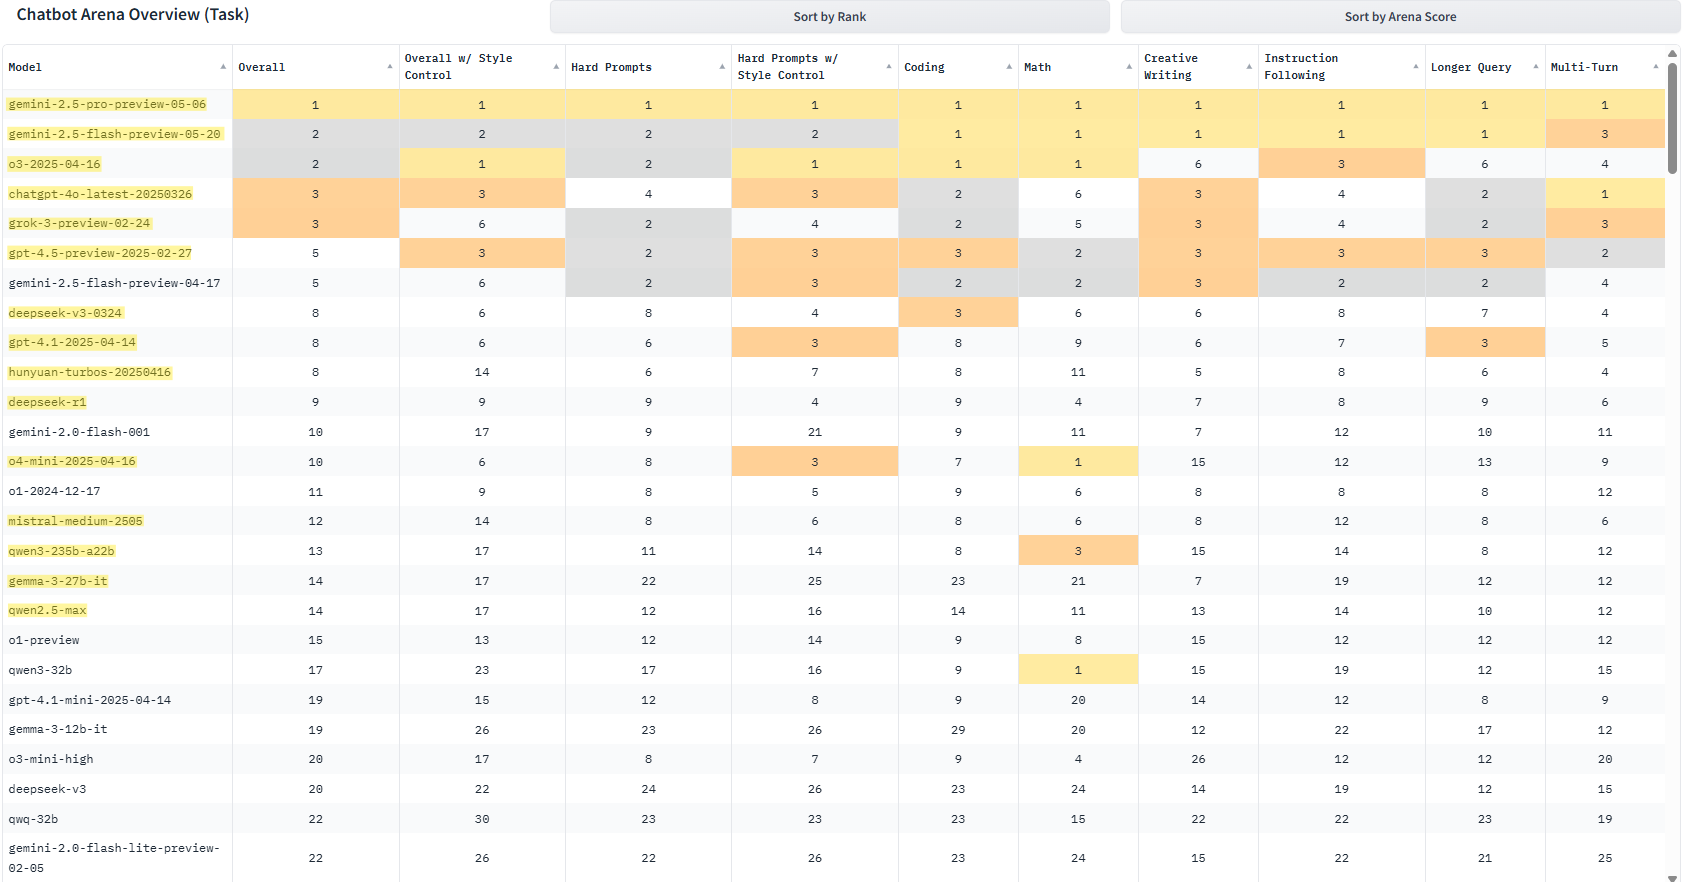Sort by Coding column arrow
The image size is (1682, 882).
point(1009,67)
